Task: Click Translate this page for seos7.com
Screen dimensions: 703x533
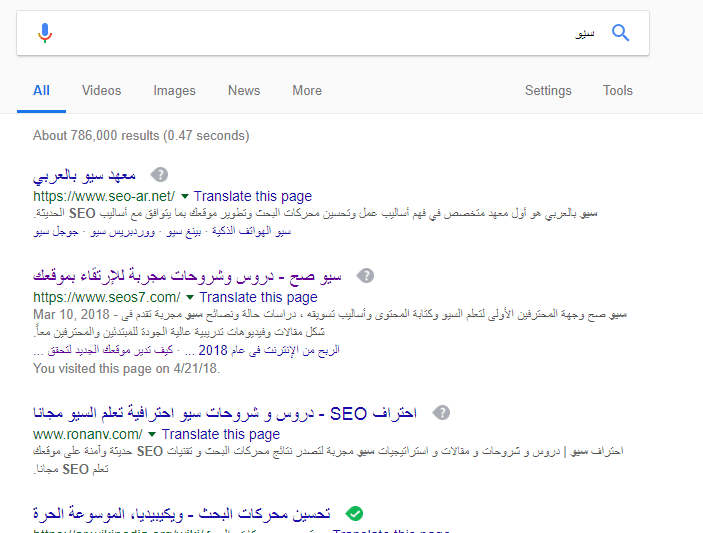Action: click(258, 297)
